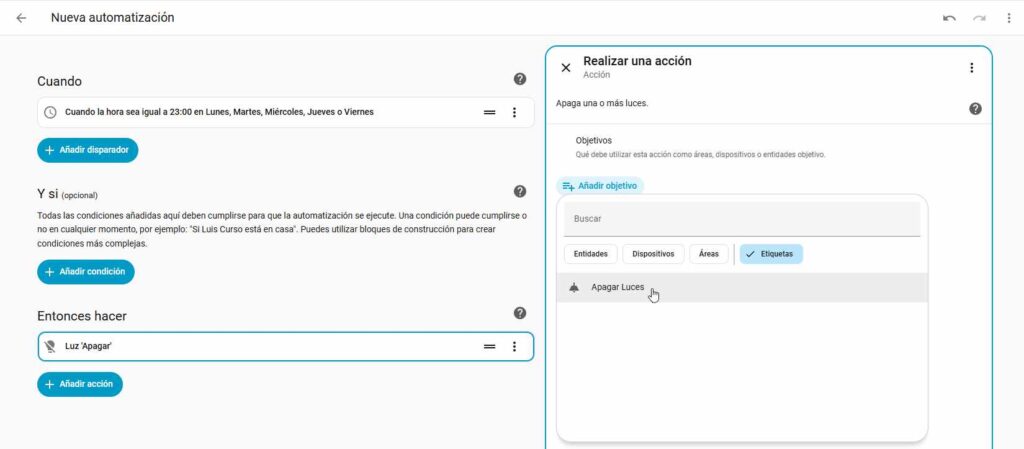The width and height of the screenshot is (1024, 449).
Task: Open help for the Y si section
Action: pyautogui.click(x=520, y=192)
